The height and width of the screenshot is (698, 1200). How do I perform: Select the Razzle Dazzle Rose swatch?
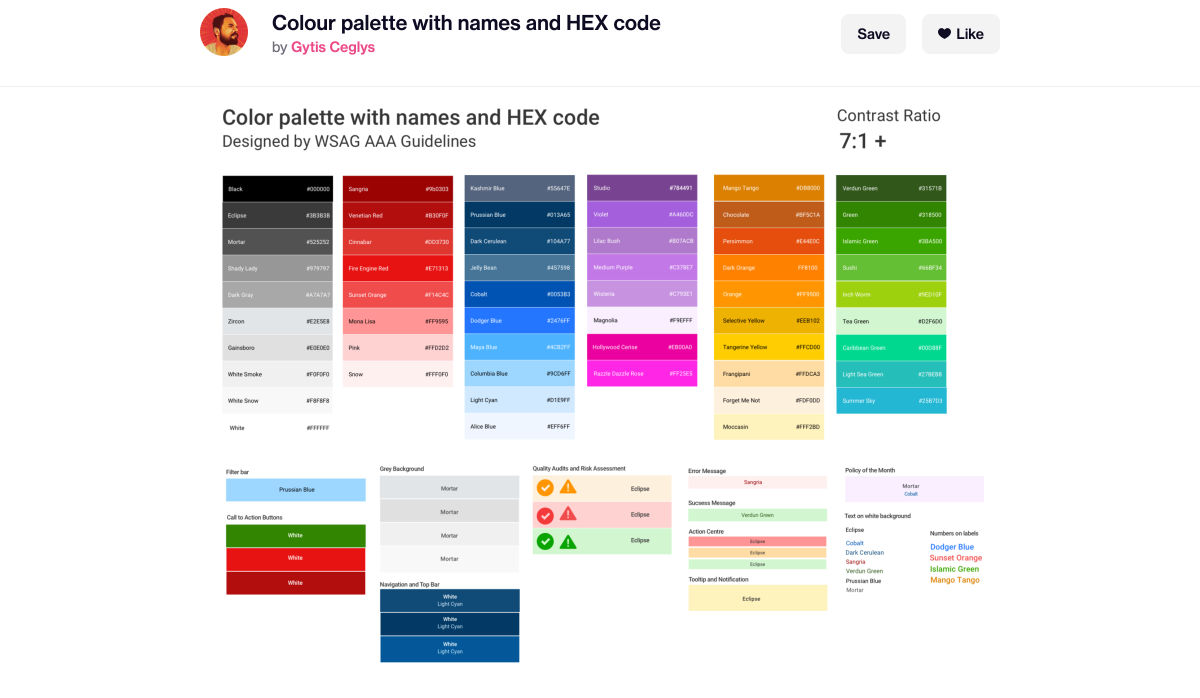coord(642,373)
